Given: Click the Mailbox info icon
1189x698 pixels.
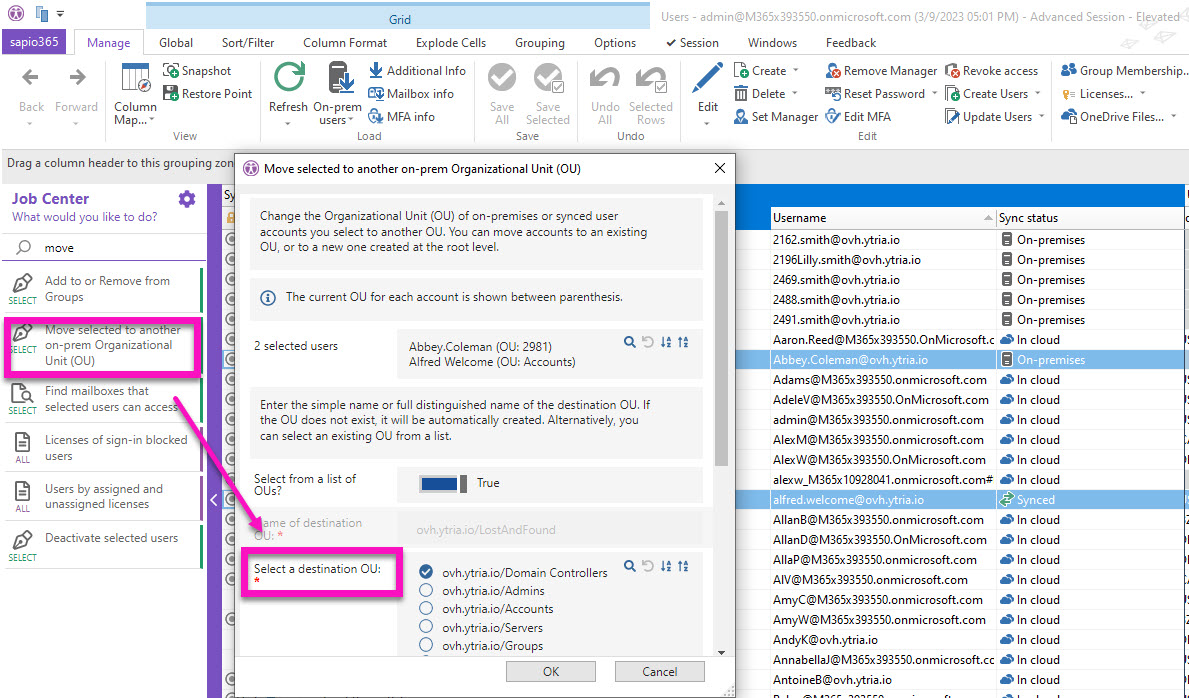Looking at the screenshot, I should [x=376, y=94].
